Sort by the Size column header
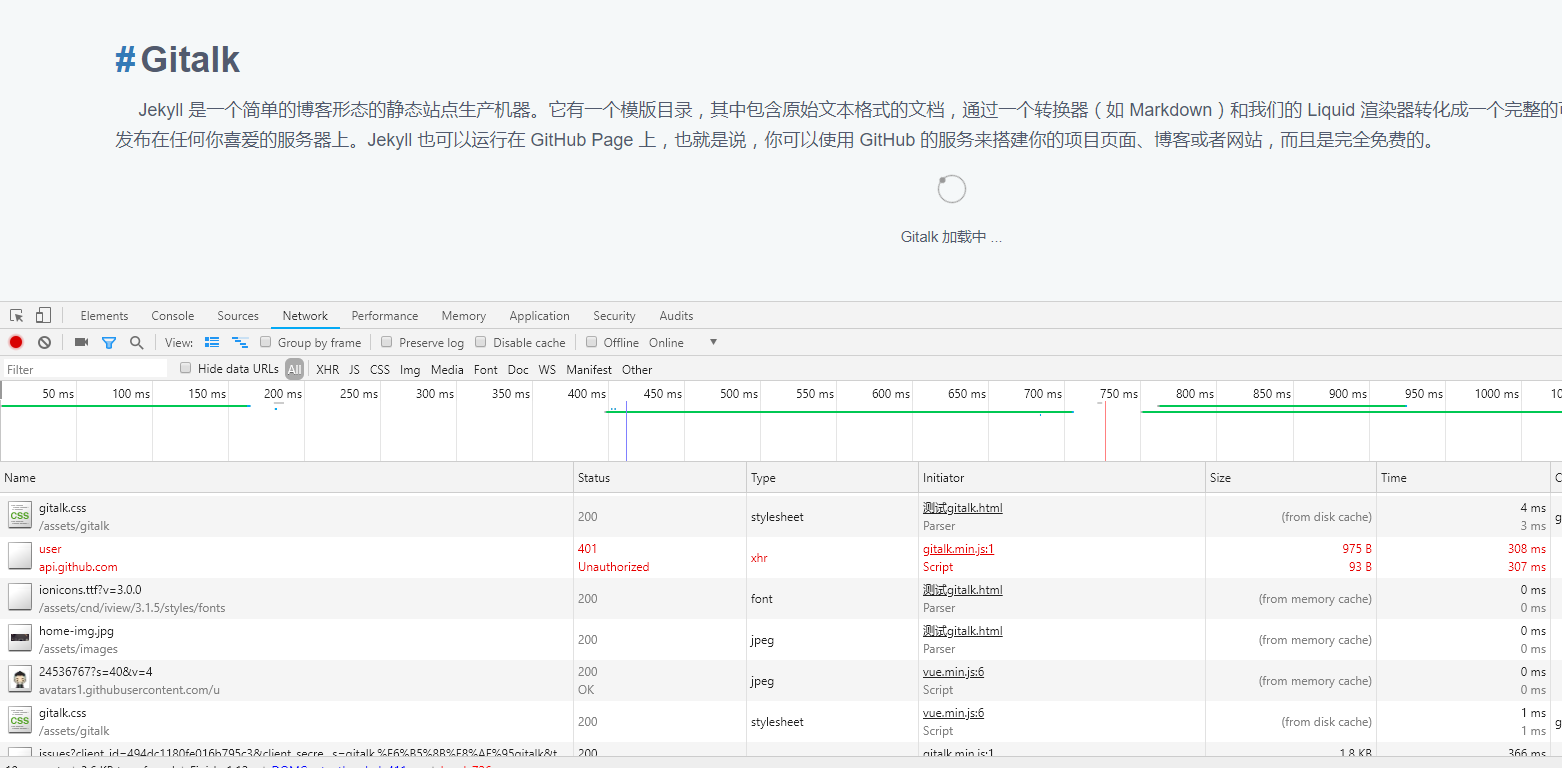 pyautogui.click(x=1291, y=478)
